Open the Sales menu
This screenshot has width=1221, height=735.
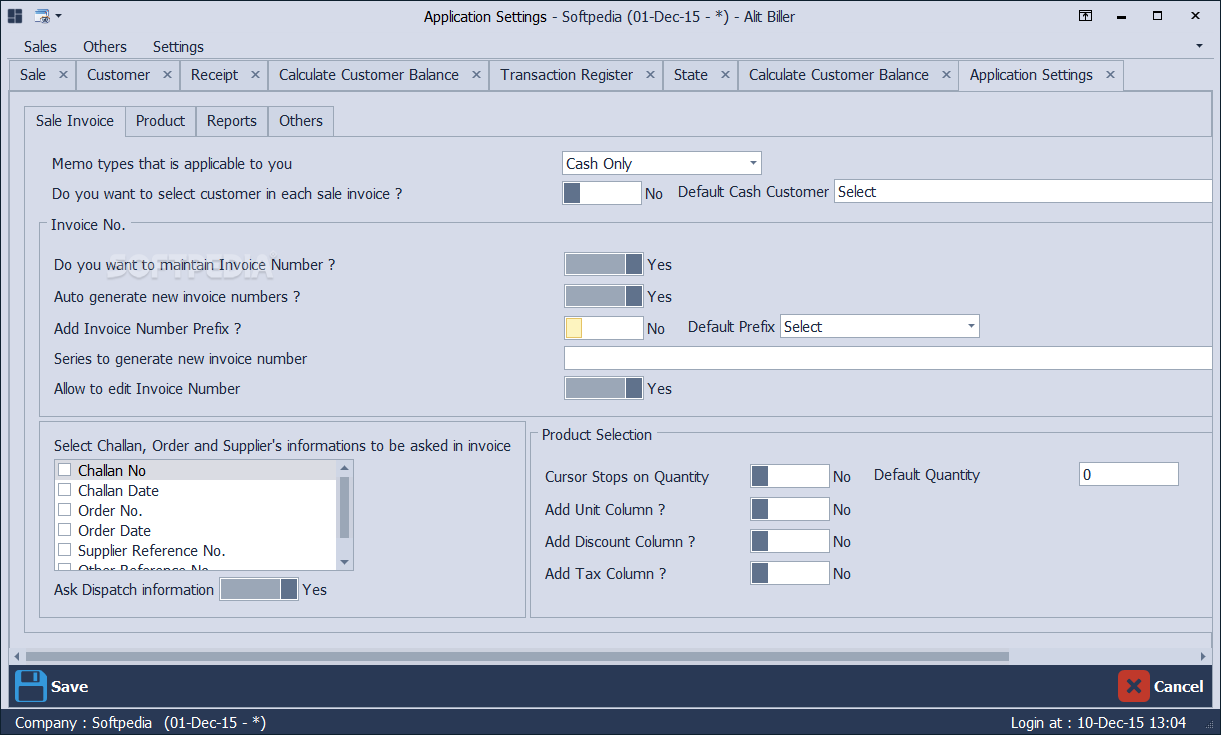coord(40,47)
